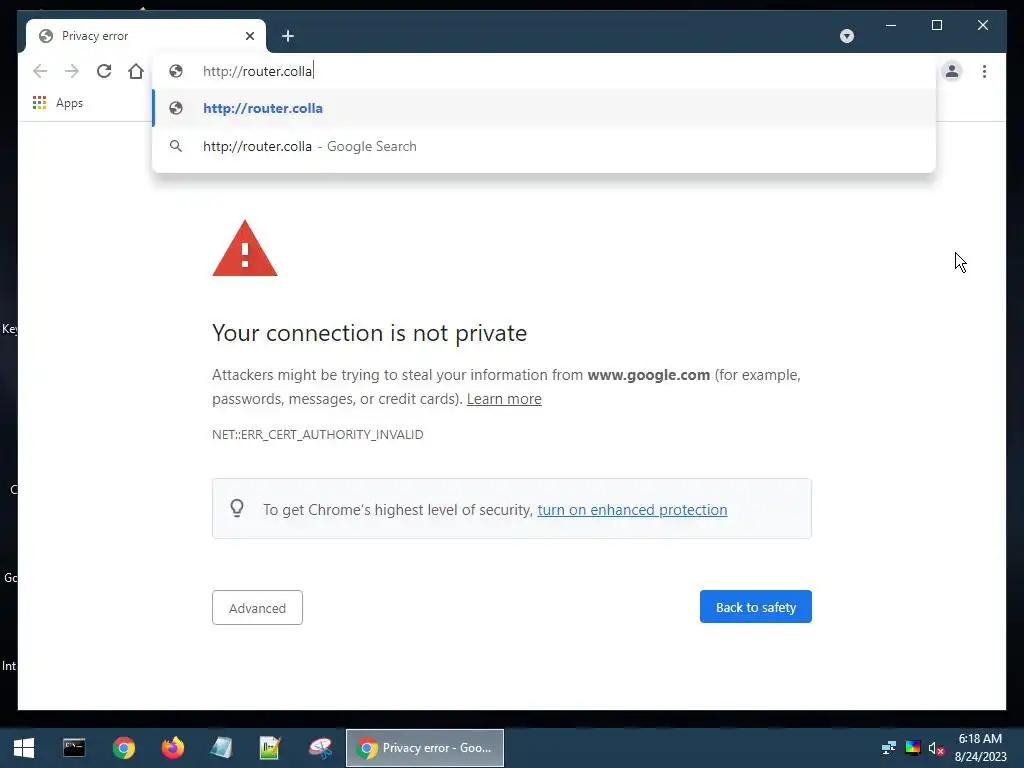Open the taskbar clock and date
The width and height of the screenshot is (1024, 768).
tap(980, 748)
